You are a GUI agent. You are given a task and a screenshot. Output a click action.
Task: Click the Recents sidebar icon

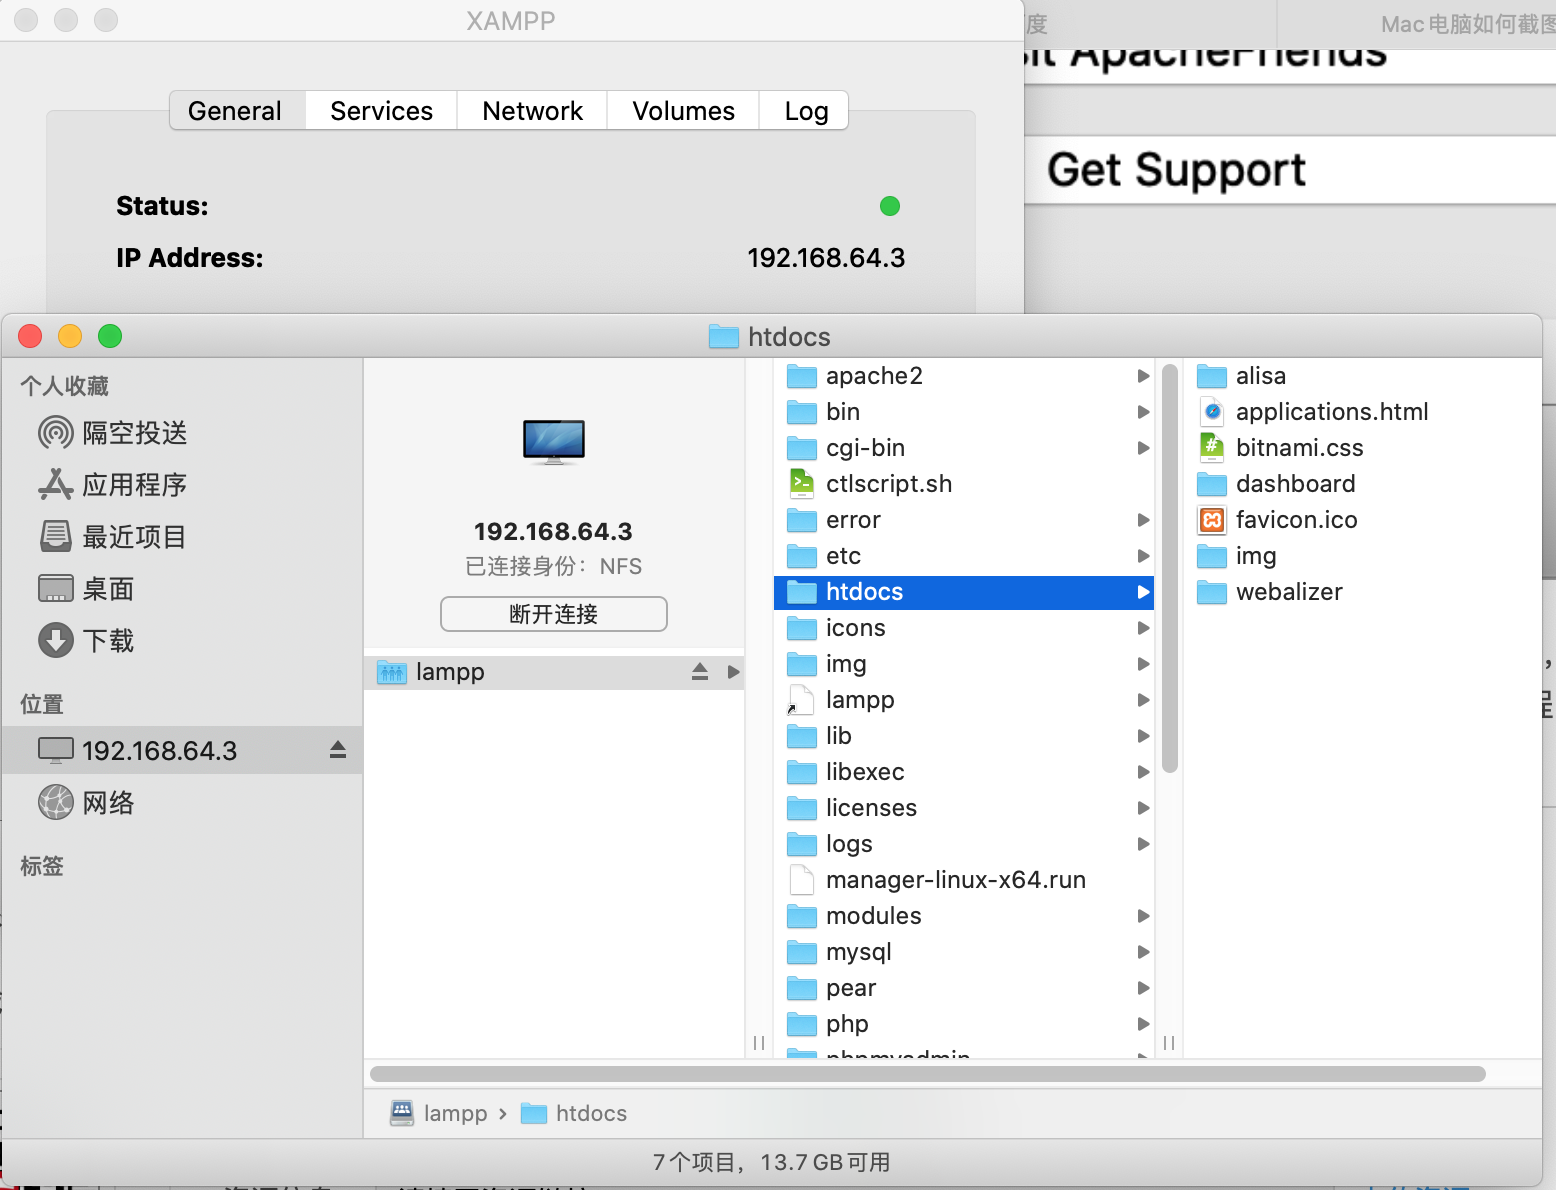pos(56,537)
